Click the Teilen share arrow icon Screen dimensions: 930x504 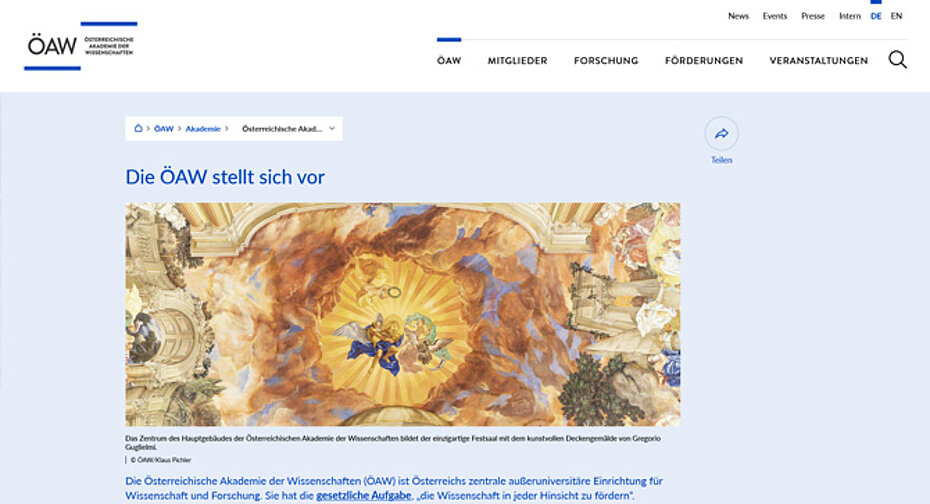pyautogui.click(x=721, y=134)
